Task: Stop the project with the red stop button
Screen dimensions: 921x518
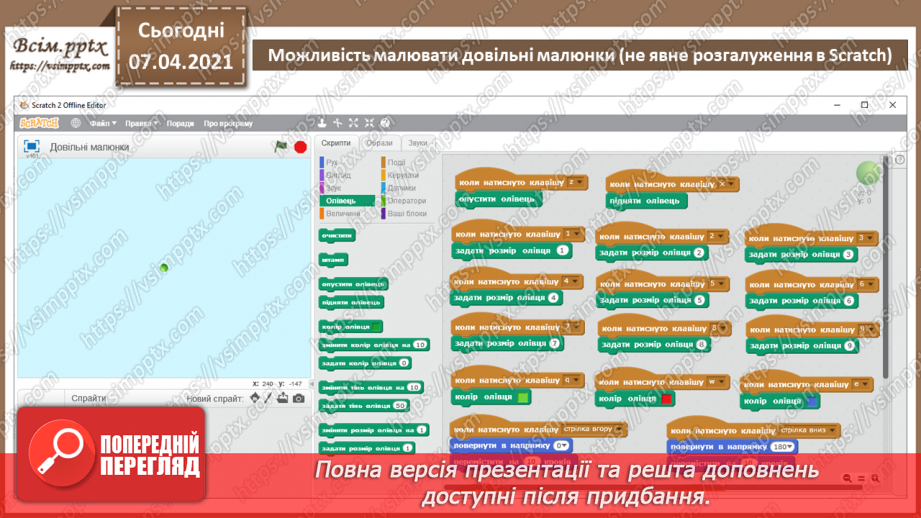Action: (300, 147)
